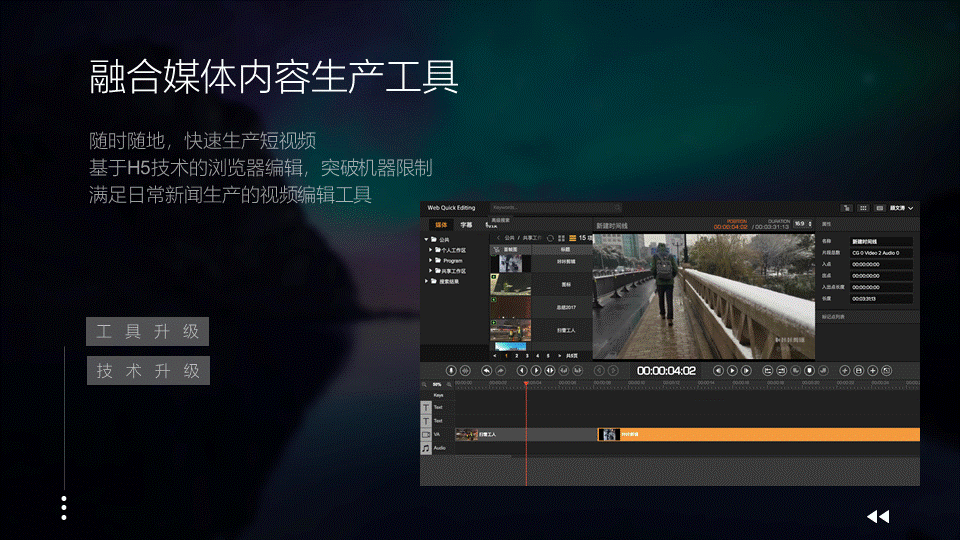Screen dimensions: 960x540
Task: Click the audio waveform icon in the toolbar
Action: tap(465, 370)
